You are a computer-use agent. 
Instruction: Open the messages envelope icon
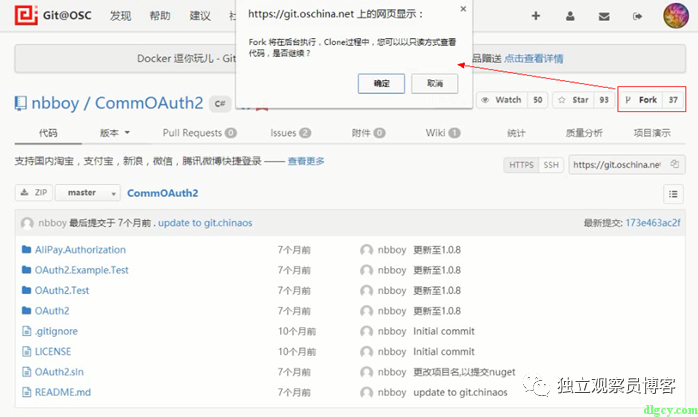604,16
